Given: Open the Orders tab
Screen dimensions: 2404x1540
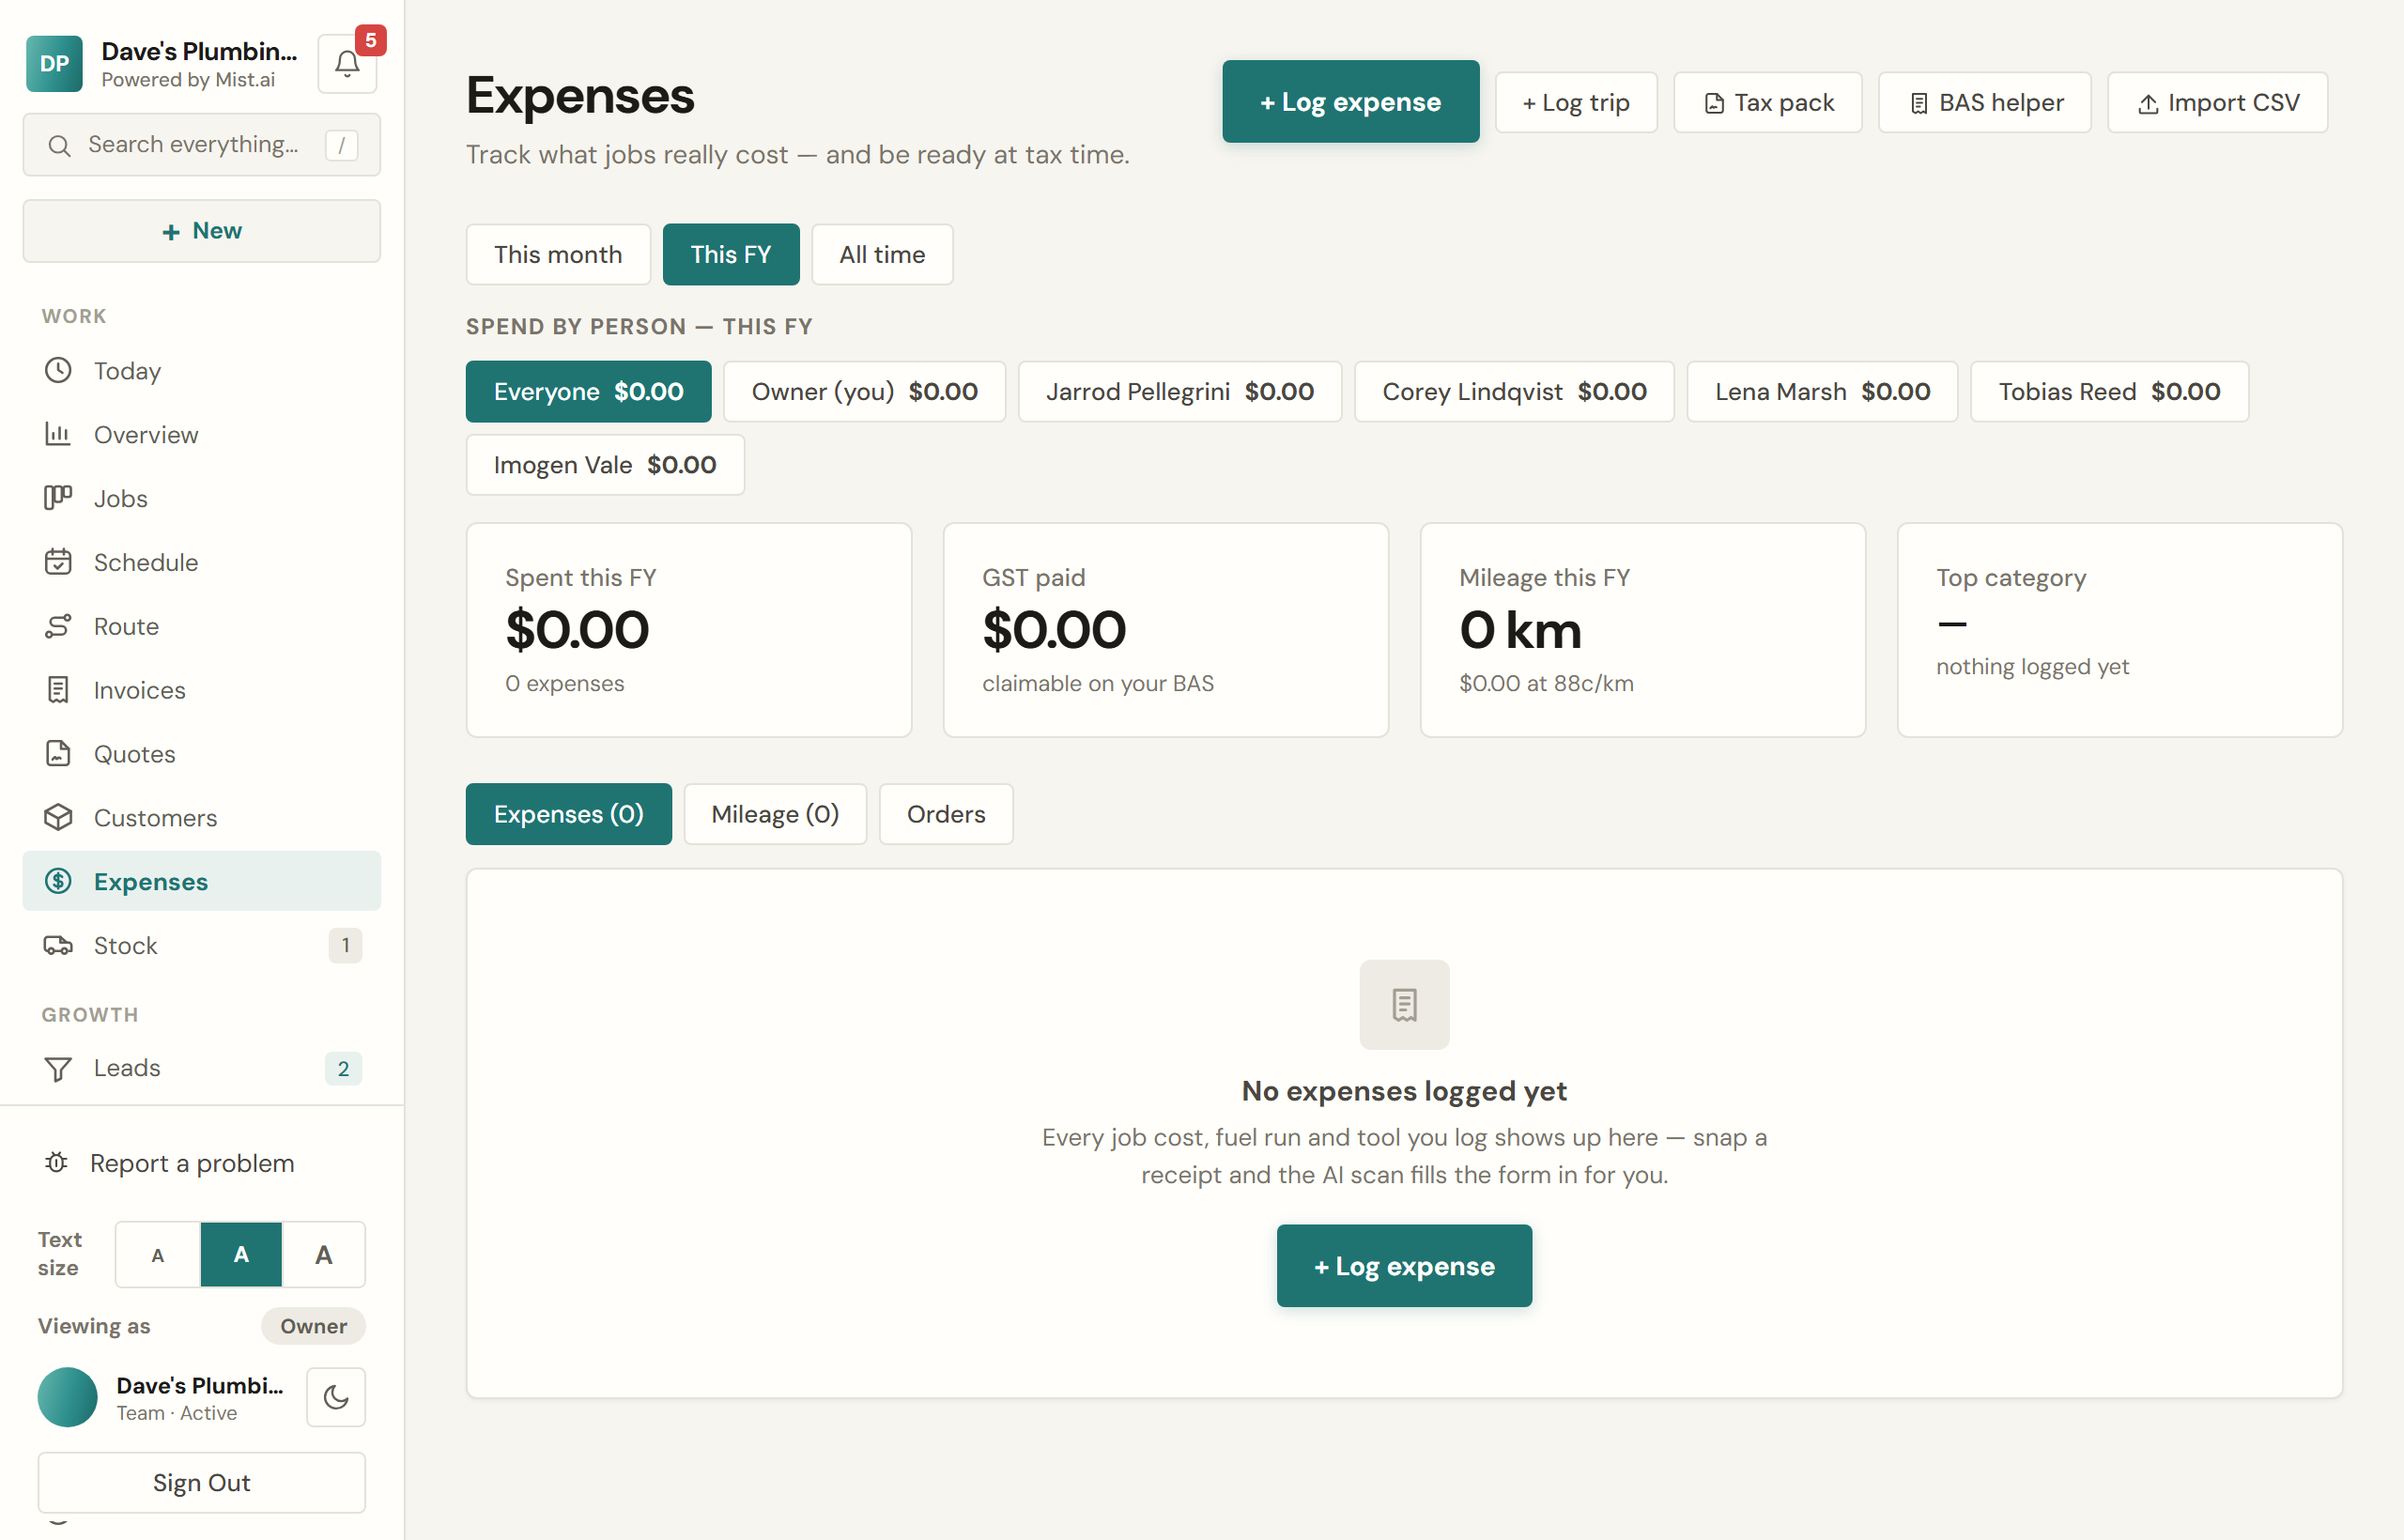Looking at the screenshot, I should (x=946, y=814).
